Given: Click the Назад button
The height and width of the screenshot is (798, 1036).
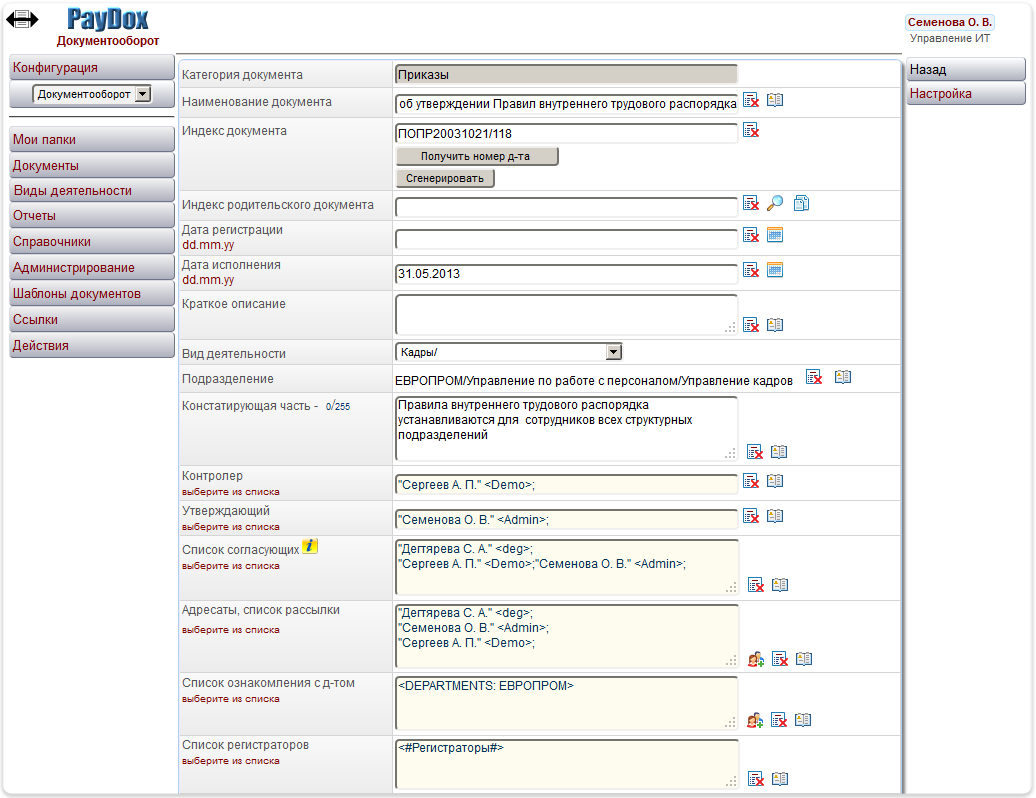Looking at the screenshot, I should tap(965, 70).
